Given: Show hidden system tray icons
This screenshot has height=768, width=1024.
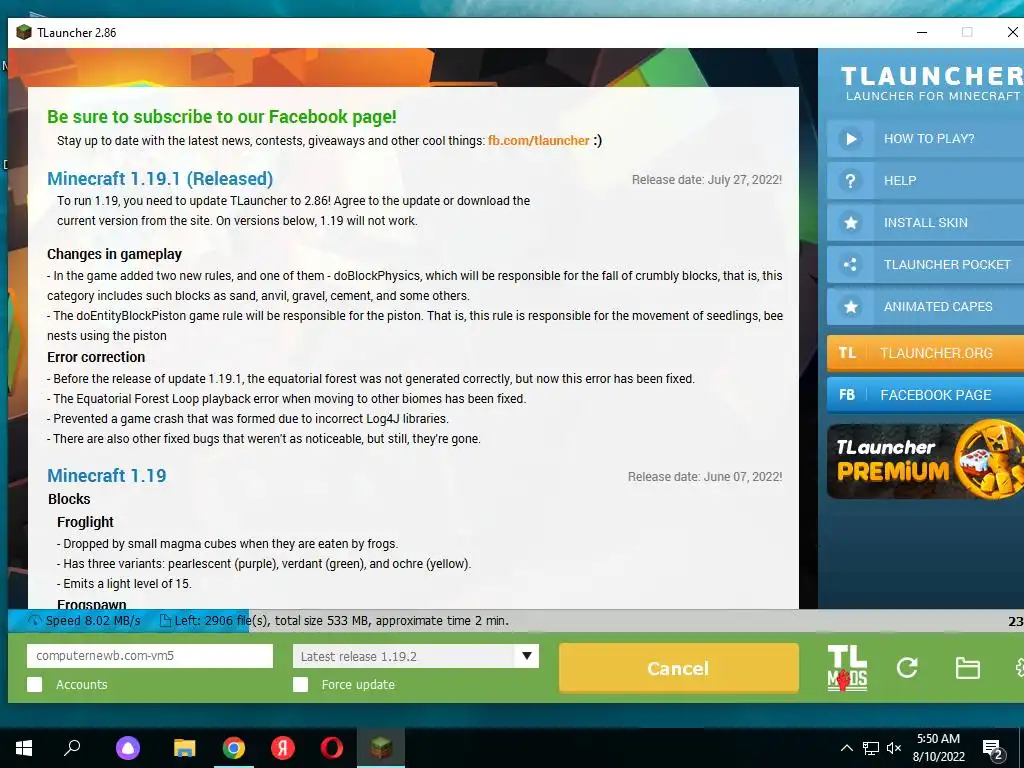Looking at the screenshot, I should tap(846, 748).
